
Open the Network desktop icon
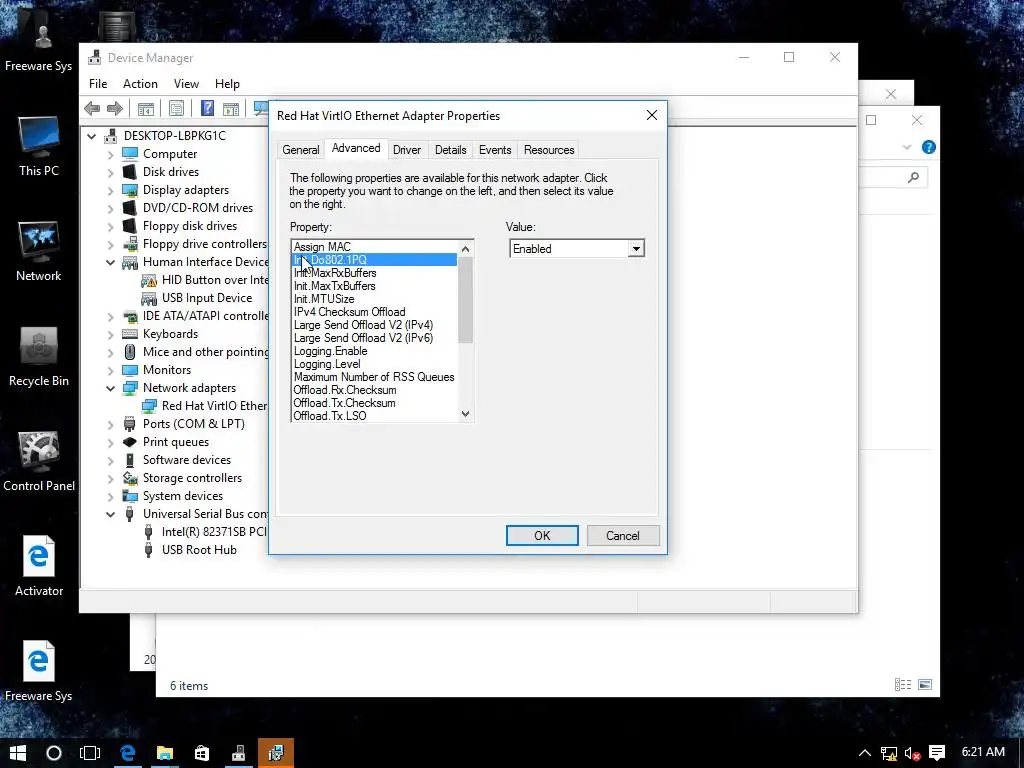[39, 251]
